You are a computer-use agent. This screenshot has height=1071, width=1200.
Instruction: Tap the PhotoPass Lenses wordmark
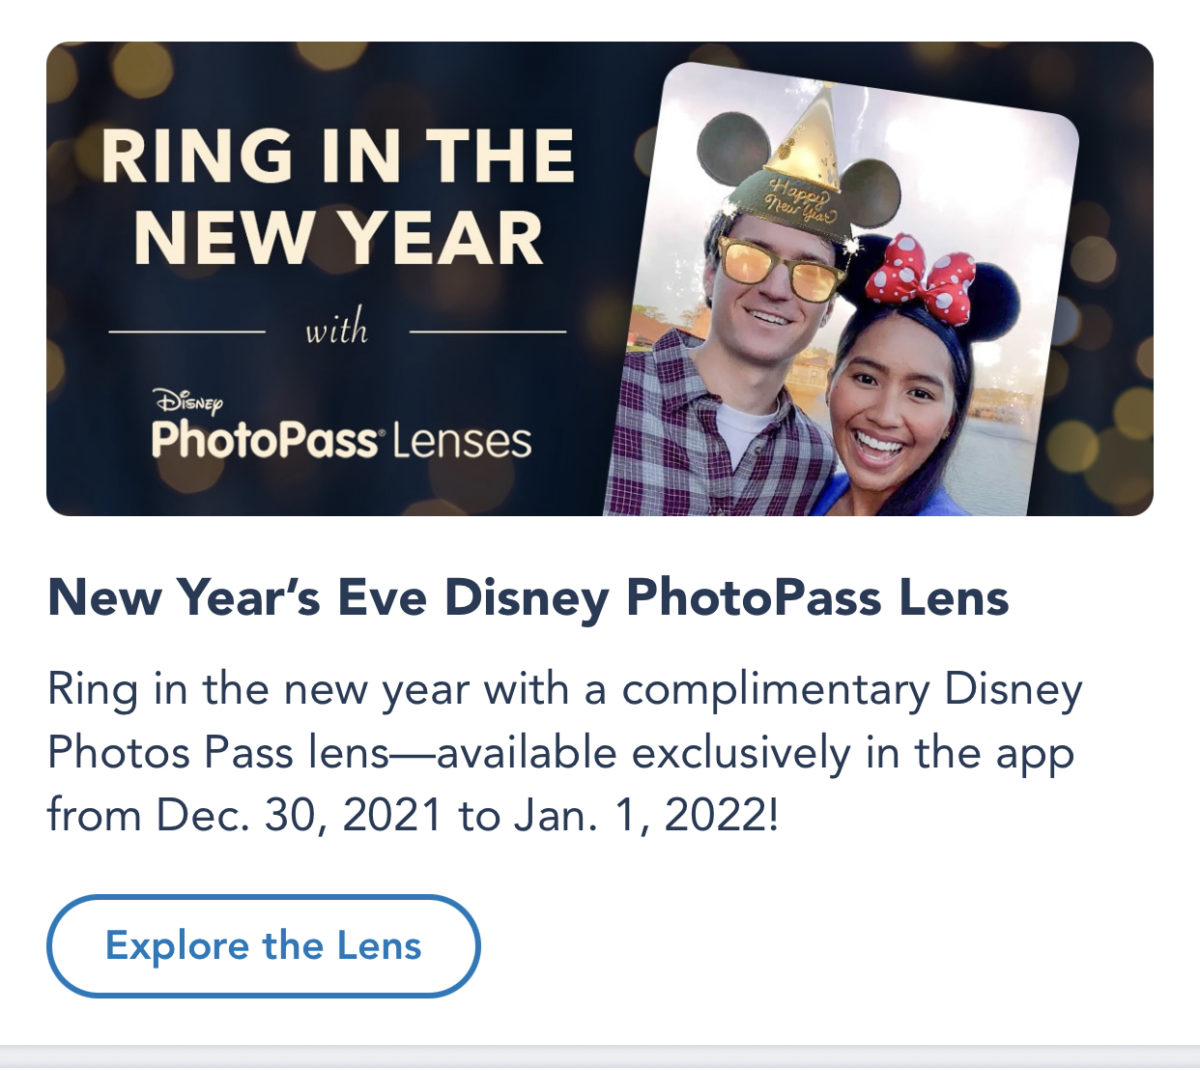click(341, 441)
